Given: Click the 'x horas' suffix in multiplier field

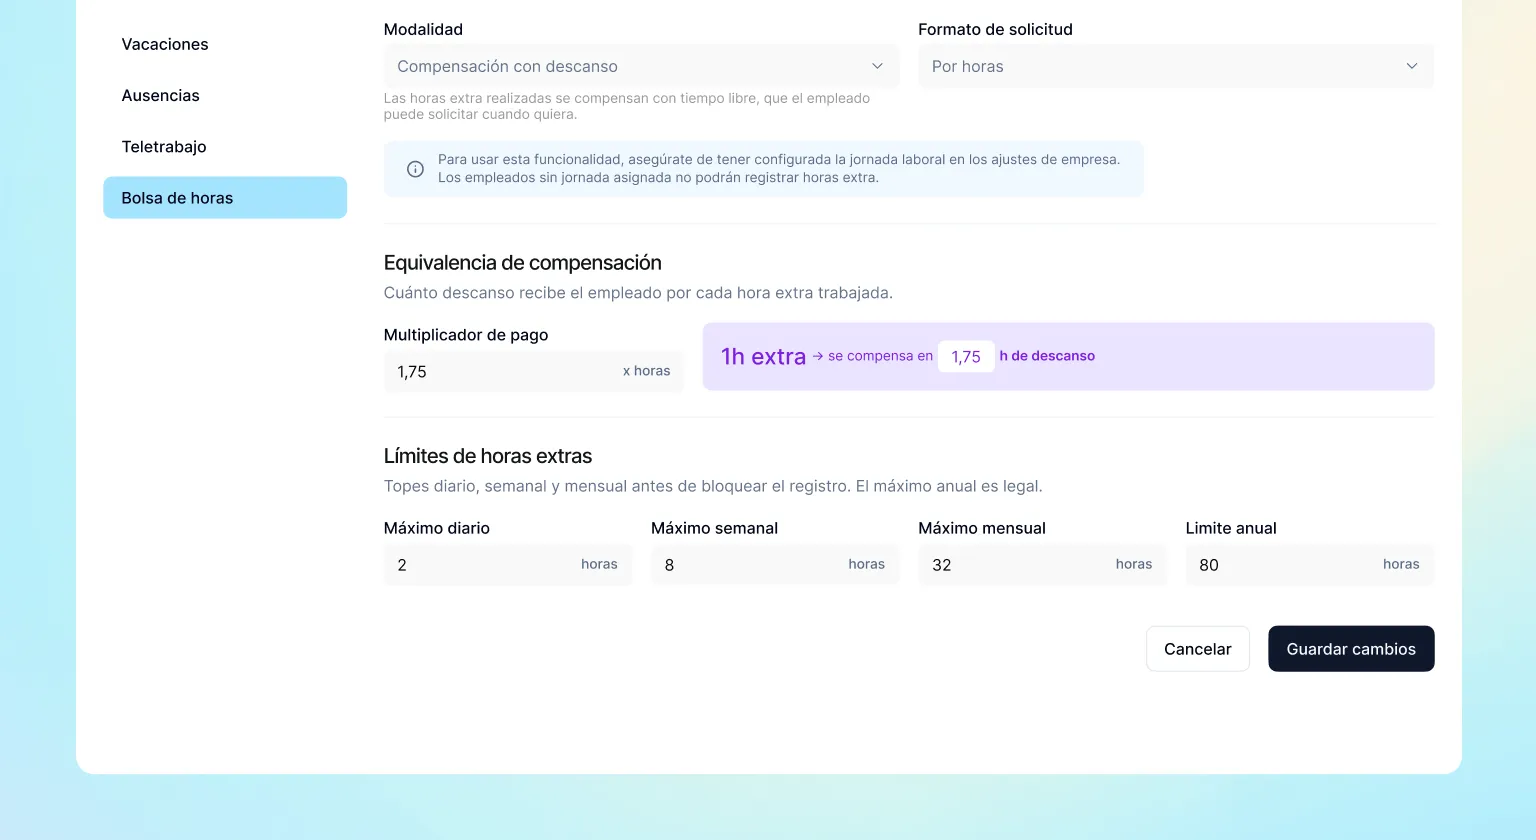Looking at the screenshot, I should pos(646,371).
